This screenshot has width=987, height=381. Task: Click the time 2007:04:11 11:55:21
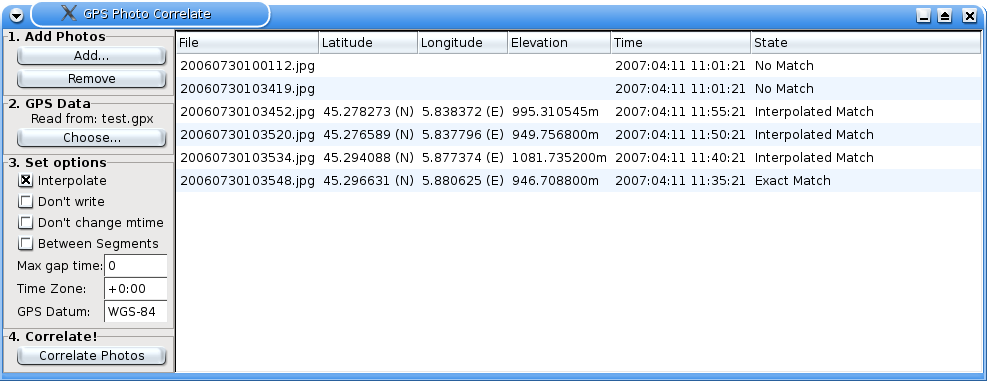pos(680,112)
